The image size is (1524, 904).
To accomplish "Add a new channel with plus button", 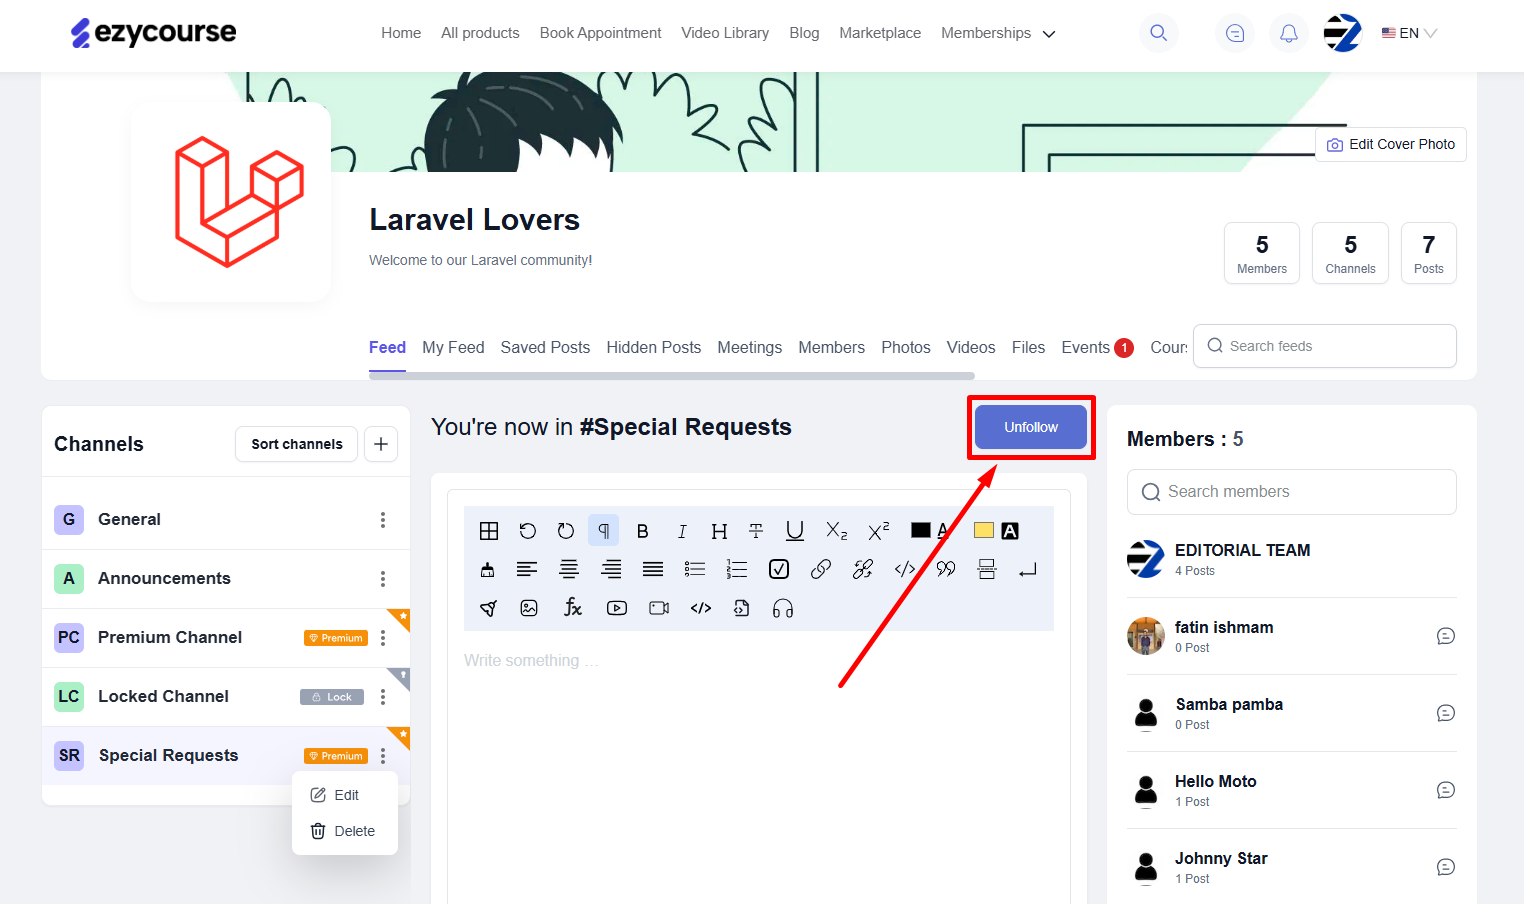I will click(x=381, y=444).
